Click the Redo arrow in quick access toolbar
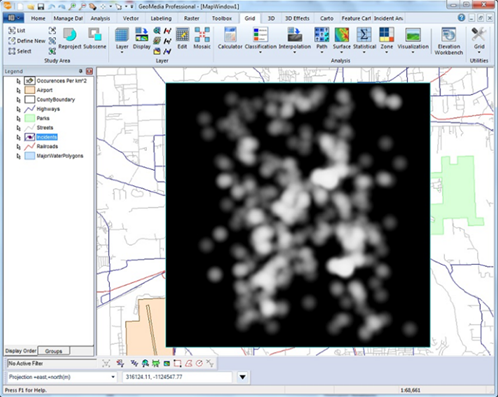The height and width of the screenshot is (397, 498). [x=62, y=6]
